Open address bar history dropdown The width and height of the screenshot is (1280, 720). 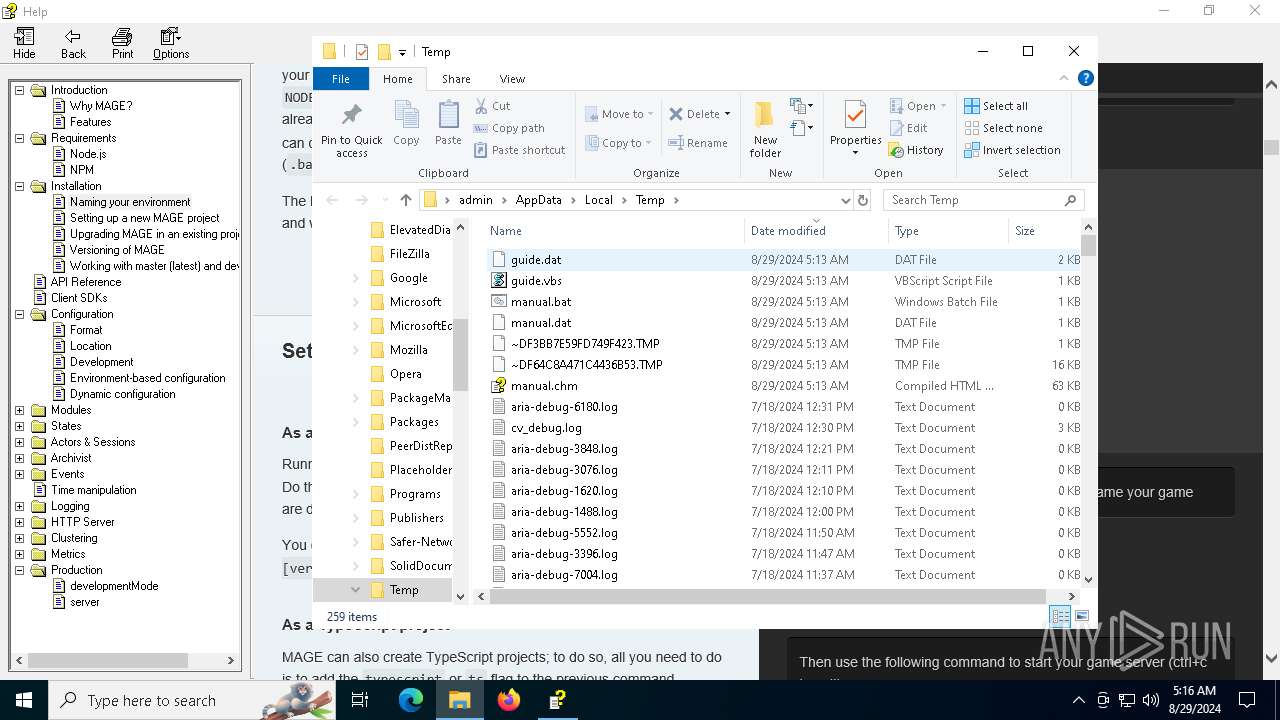[x=845, y=200]
